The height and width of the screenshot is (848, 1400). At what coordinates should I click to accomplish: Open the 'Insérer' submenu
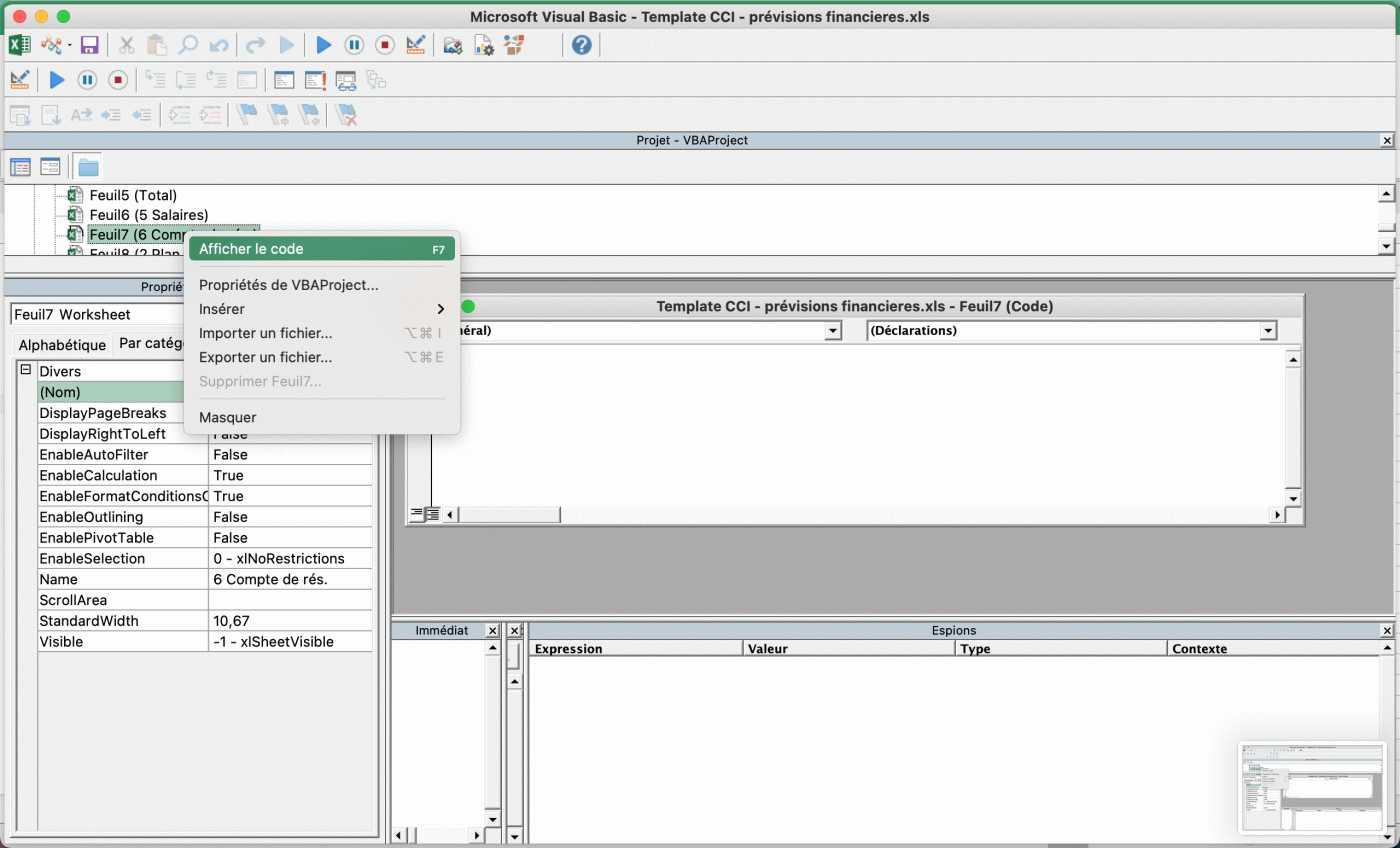222,309
